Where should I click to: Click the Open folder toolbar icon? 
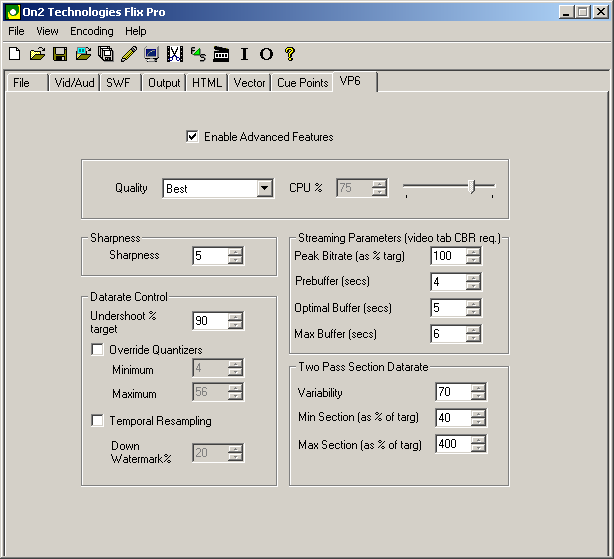tap(37, 54)
